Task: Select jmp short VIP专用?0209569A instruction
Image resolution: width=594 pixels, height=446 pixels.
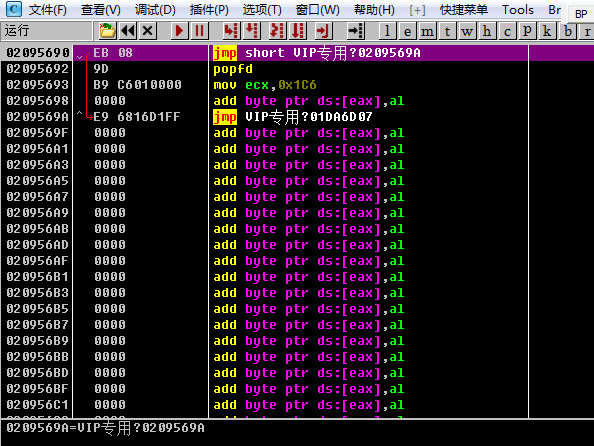Action: 317,53
